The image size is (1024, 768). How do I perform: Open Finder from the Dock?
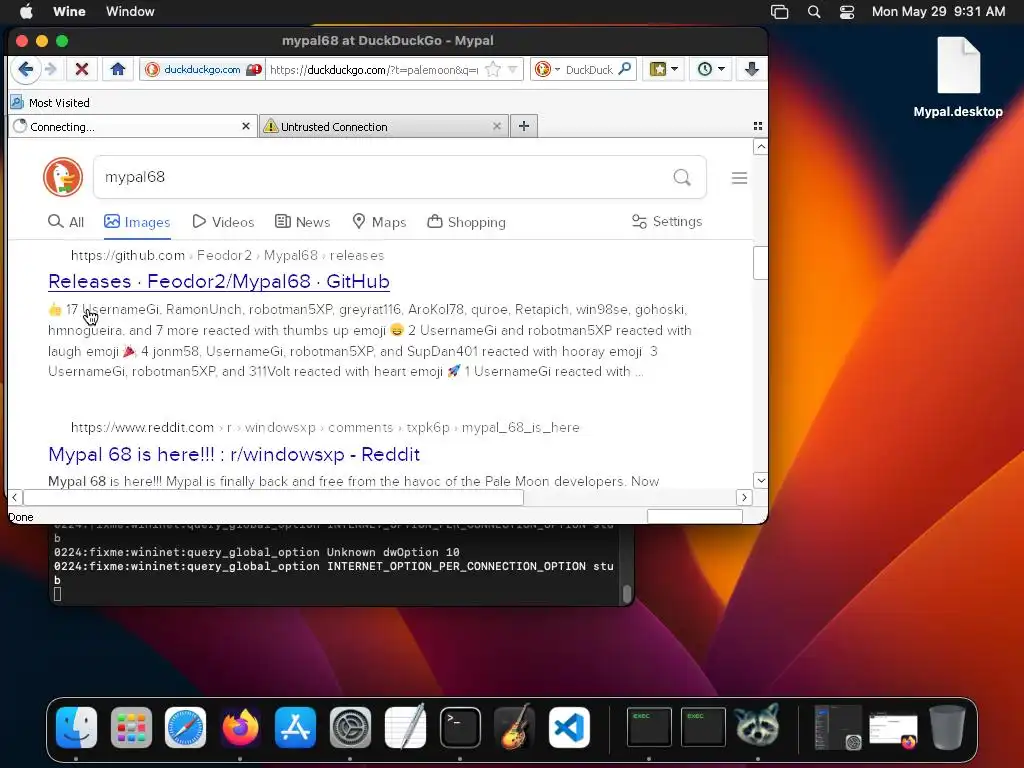pyautogui.click(x=76, y=728)
